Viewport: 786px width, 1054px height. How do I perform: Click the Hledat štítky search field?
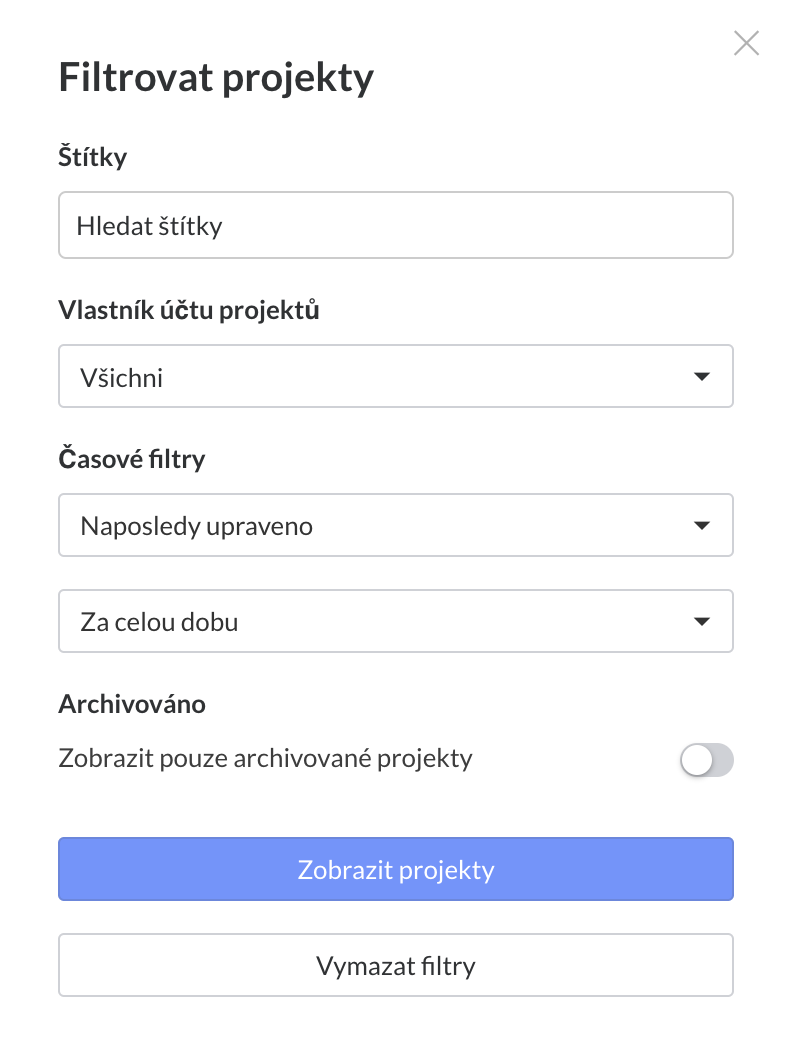(395, 225)
